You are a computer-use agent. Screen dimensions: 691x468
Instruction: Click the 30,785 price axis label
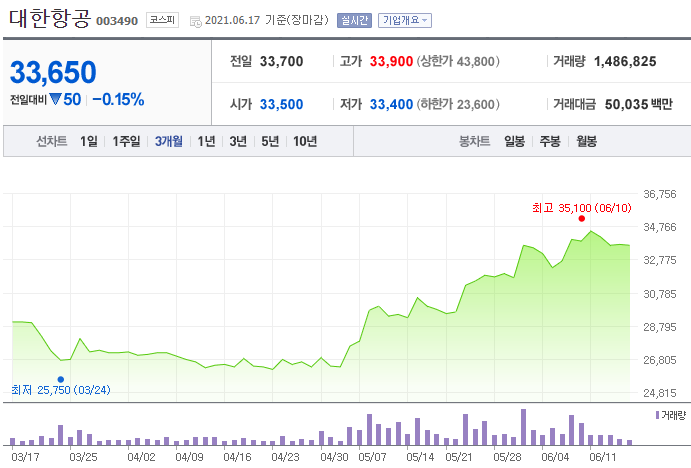[x=660, y=294]
